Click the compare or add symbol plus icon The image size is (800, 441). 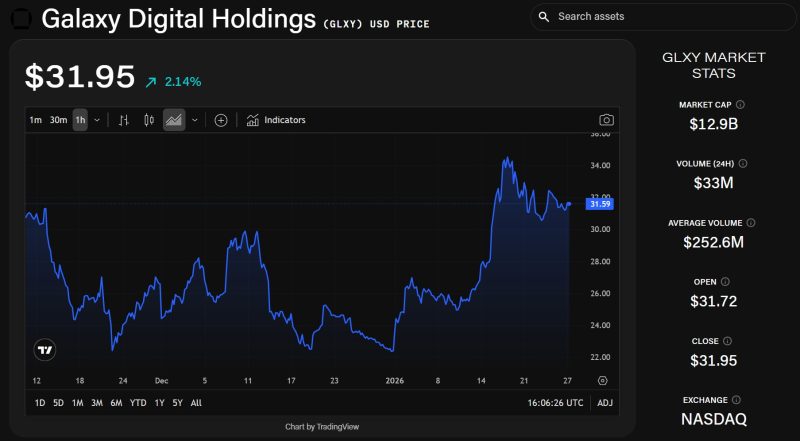click(221, 120)
